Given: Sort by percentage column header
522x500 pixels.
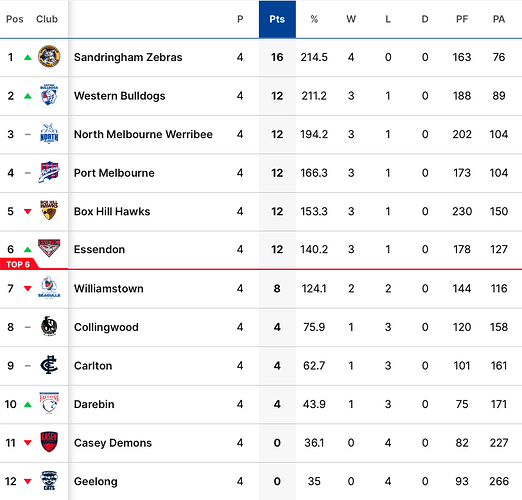Looking at the screenshot, I should [x=314, y=19].
